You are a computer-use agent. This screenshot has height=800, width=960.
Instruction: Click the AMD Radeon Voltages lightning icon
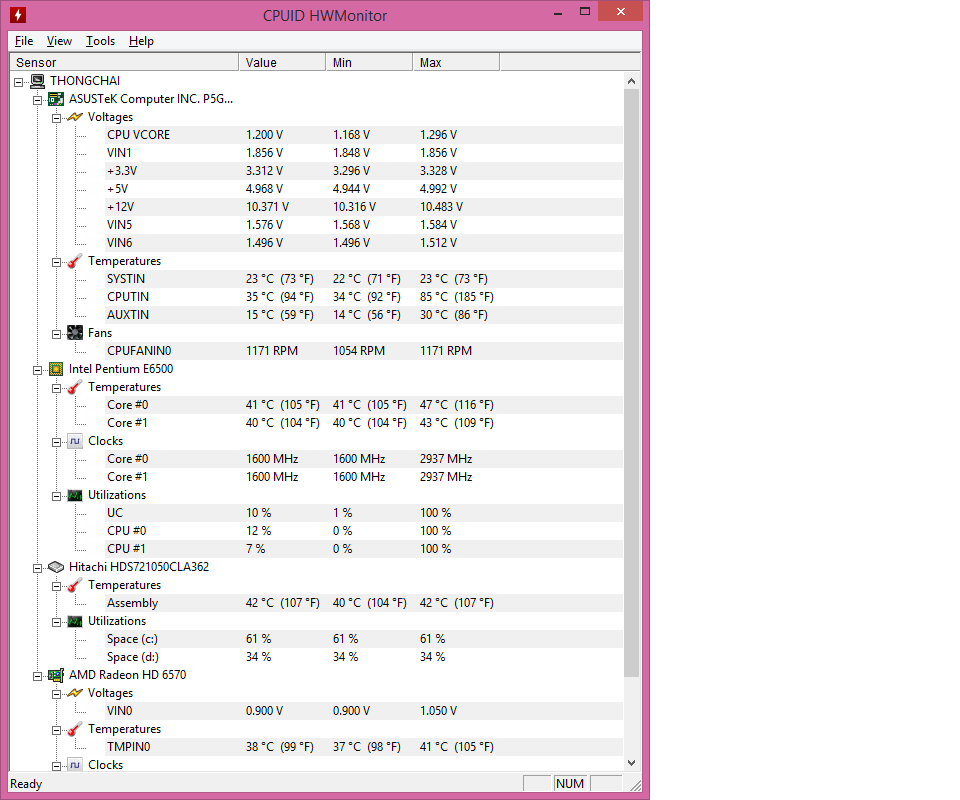click(x=75, y=693)
